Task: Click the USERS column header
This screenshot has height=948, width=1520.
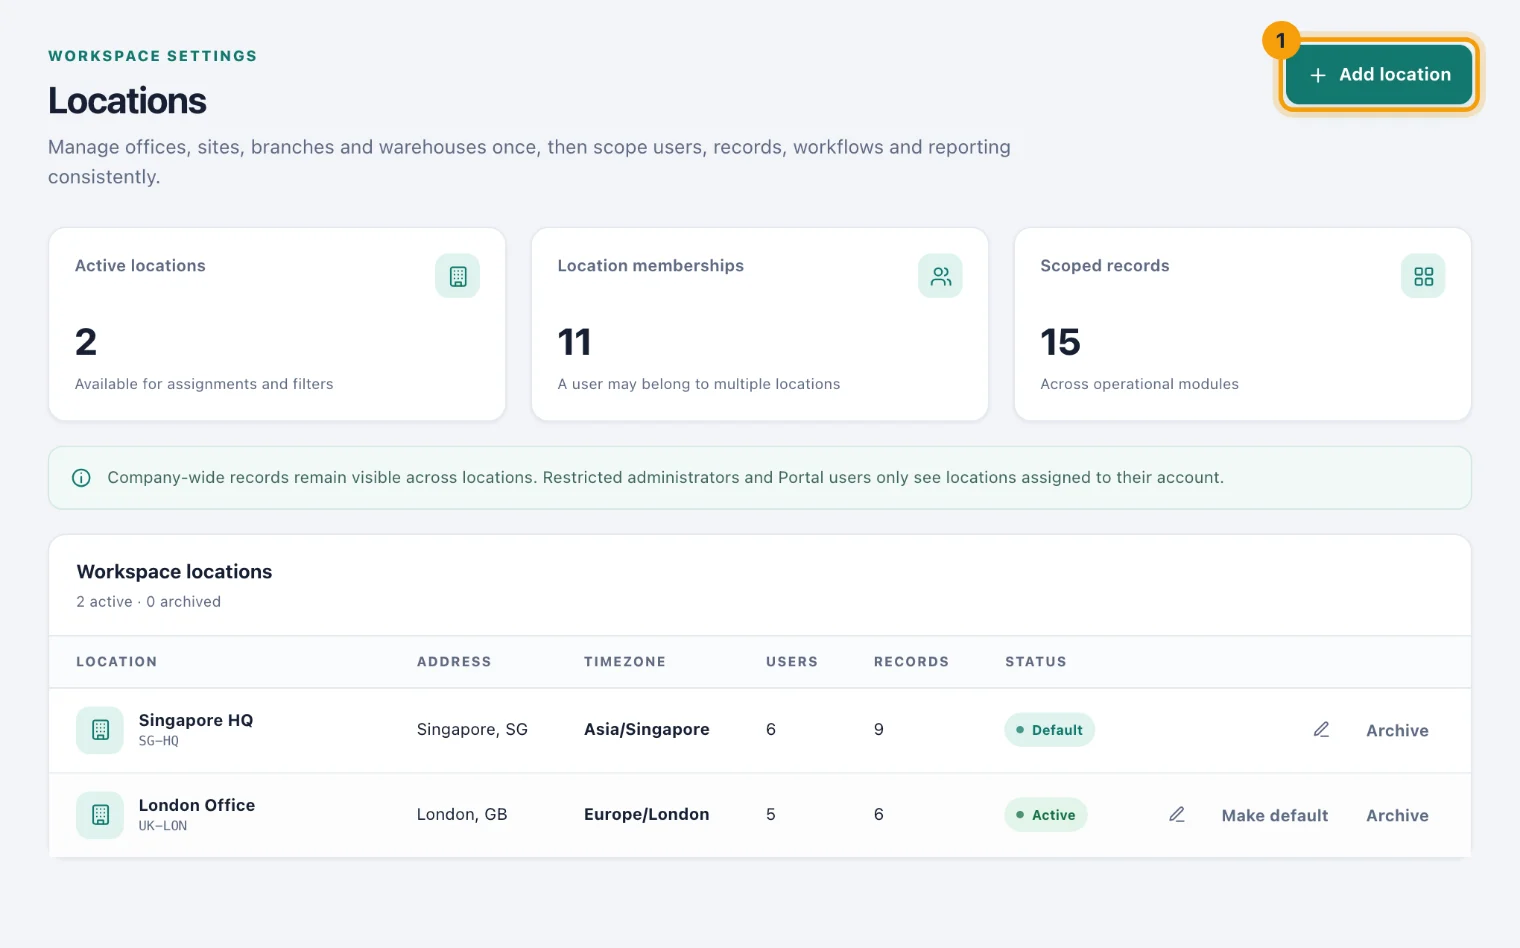Action: click(792, 662)
